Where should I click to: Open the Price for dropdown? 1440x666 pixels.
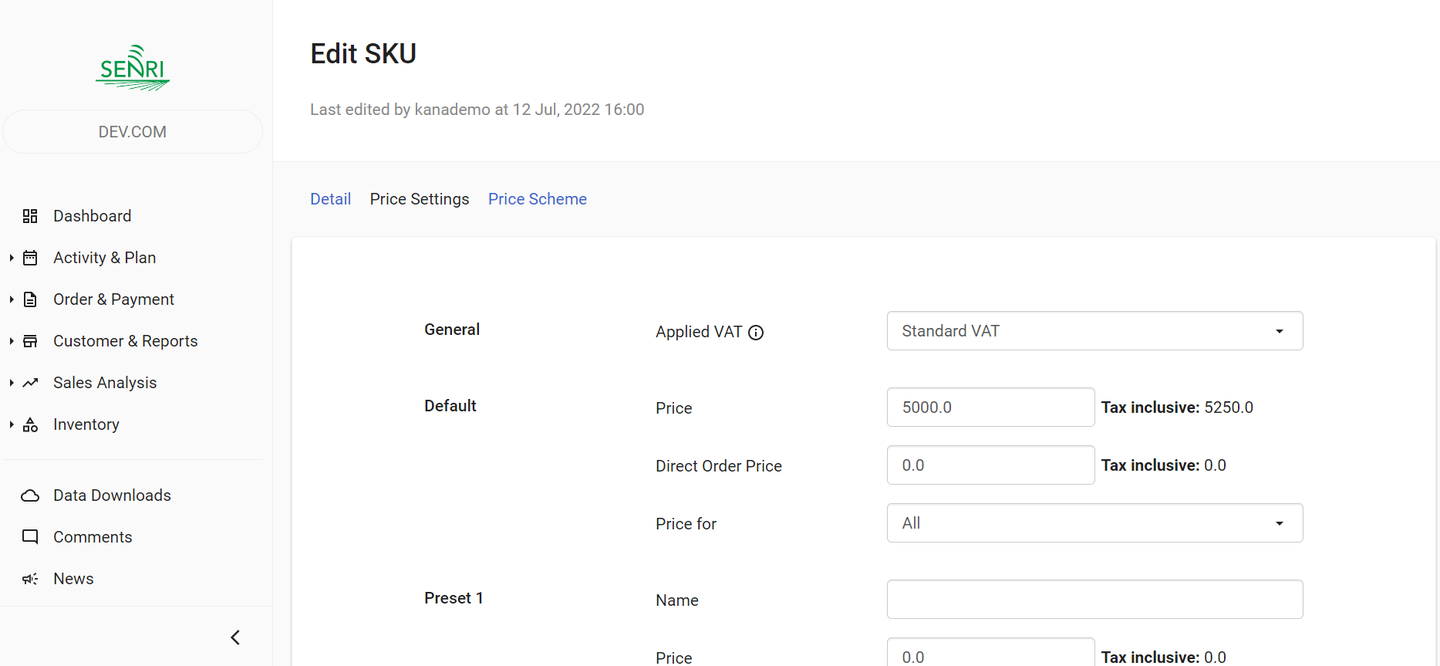(x=1094, y=523)
